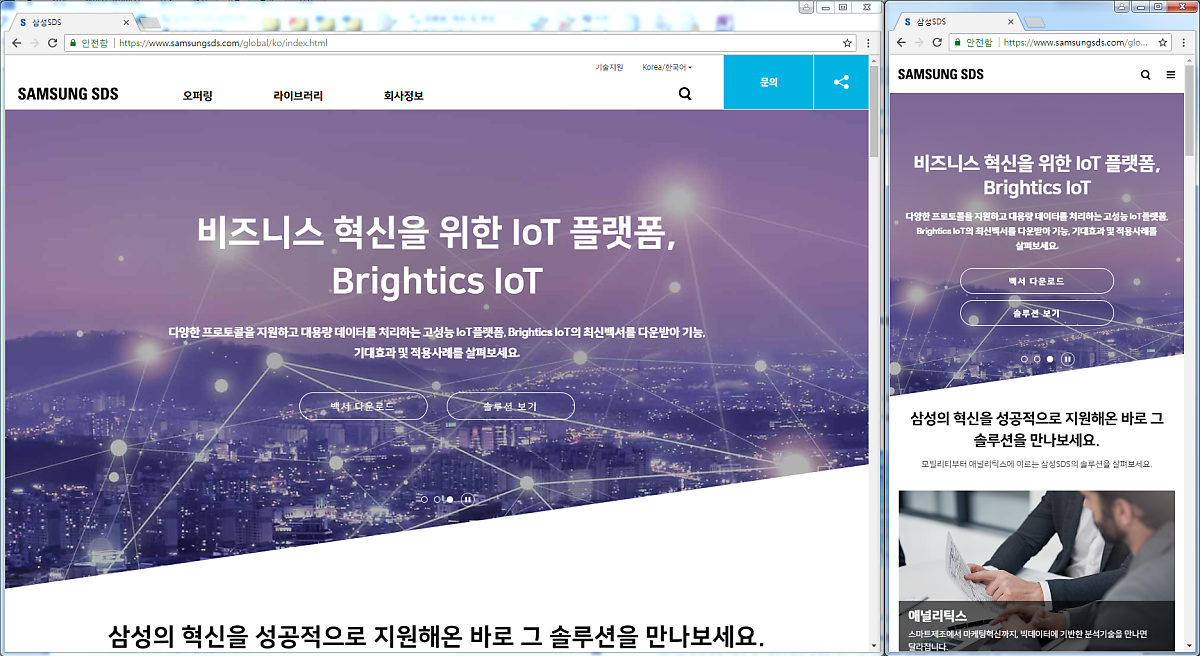Viewport: 1200px width, 656px height.
Task: Select the second carousel dot in the left window
Action: tap(437, 499)
